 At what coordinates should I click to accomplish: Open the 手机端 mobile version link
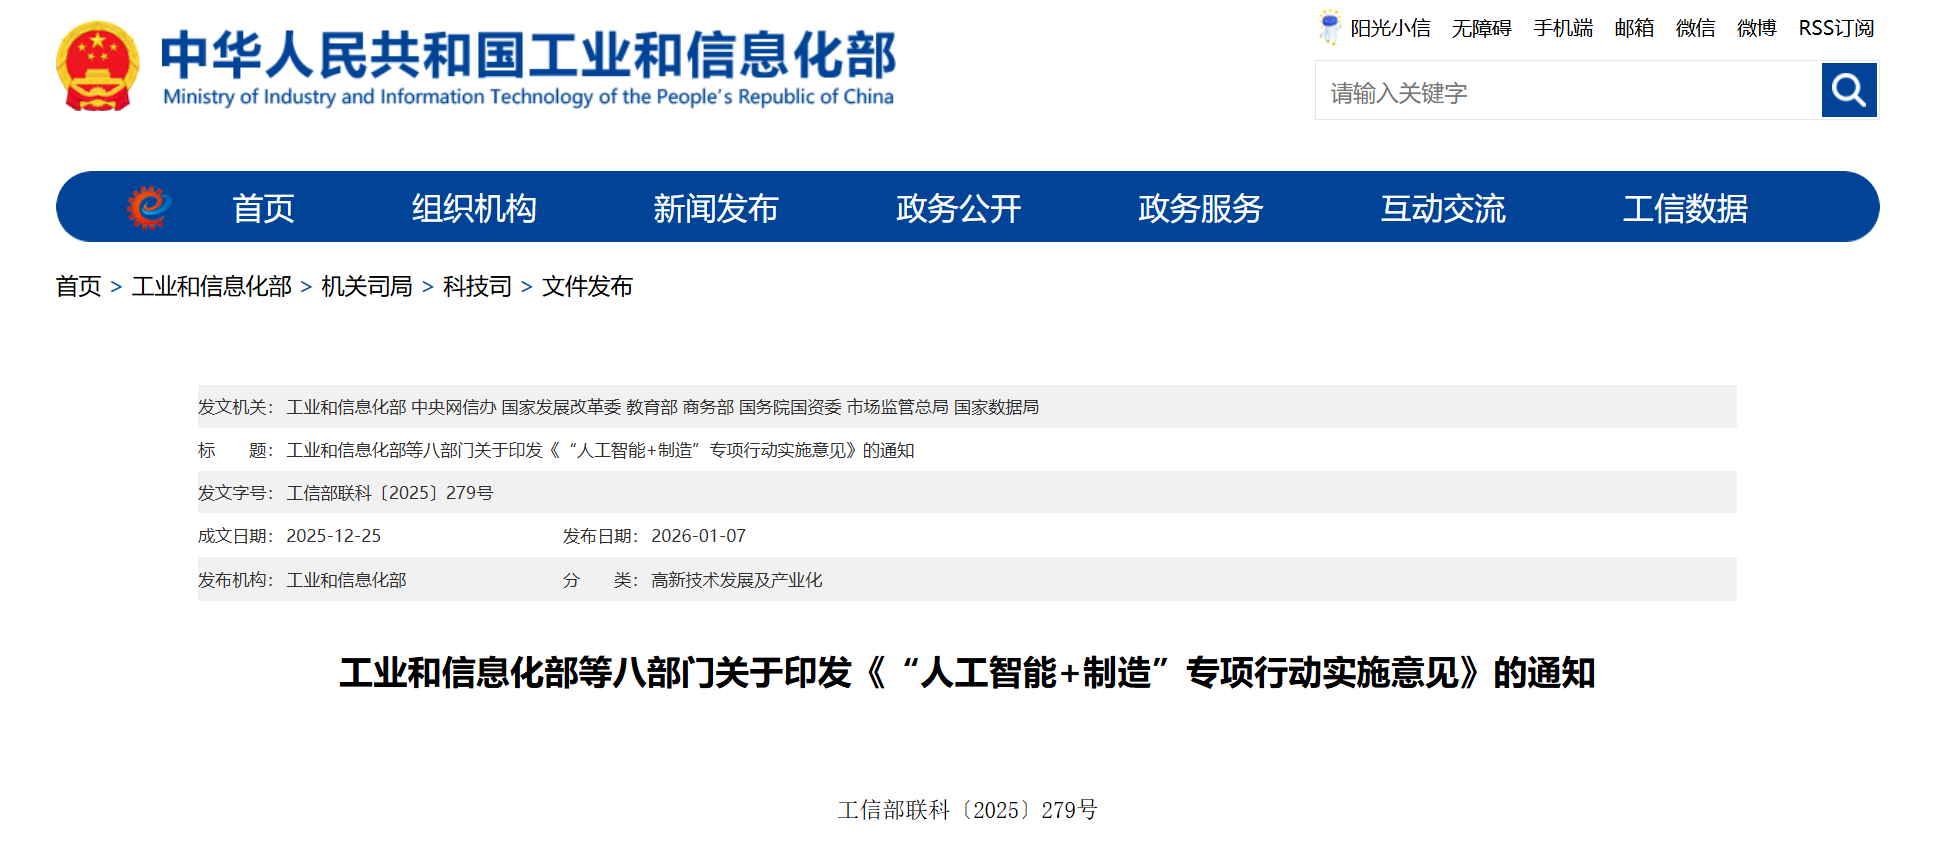(1563, 28)
